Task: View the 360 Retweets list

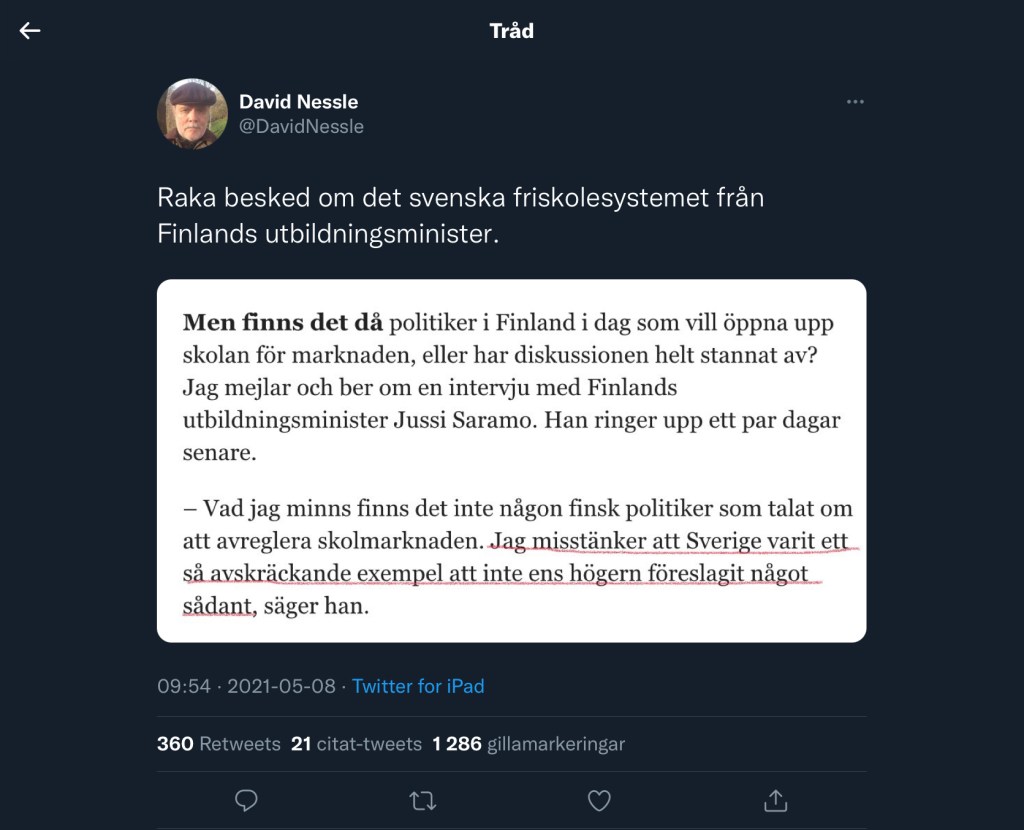Action: (218, 744)
